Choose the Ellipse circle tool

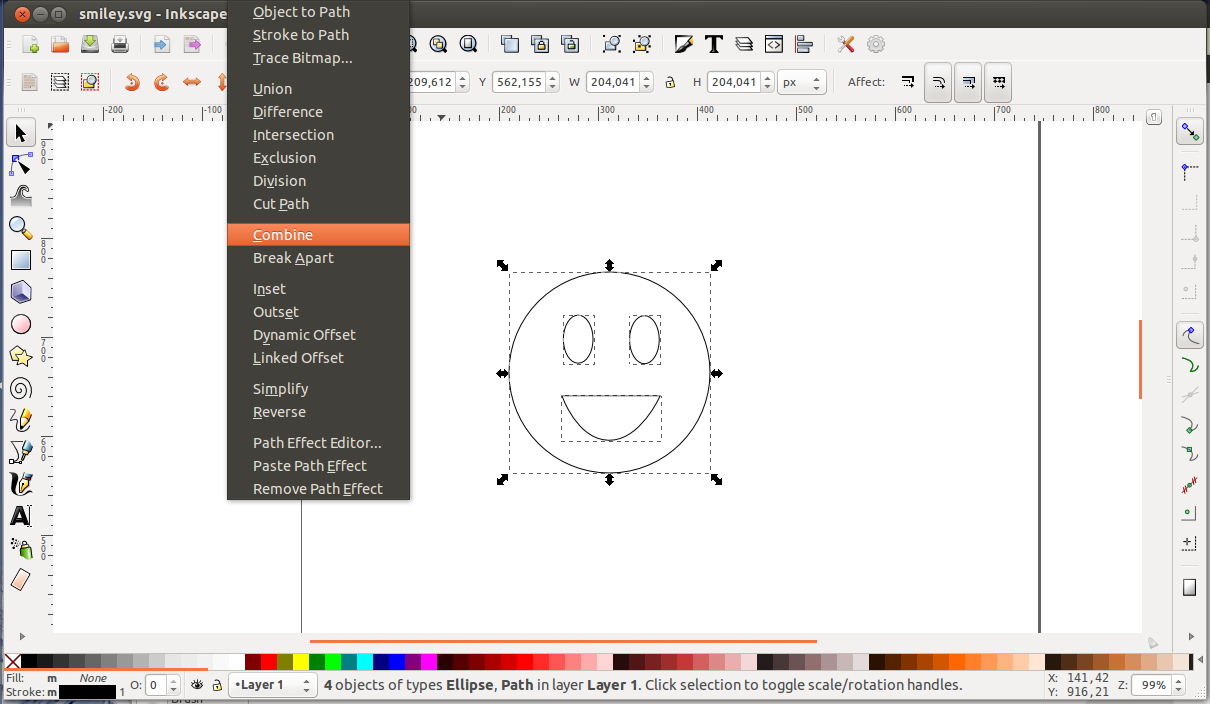pos(20,324)
